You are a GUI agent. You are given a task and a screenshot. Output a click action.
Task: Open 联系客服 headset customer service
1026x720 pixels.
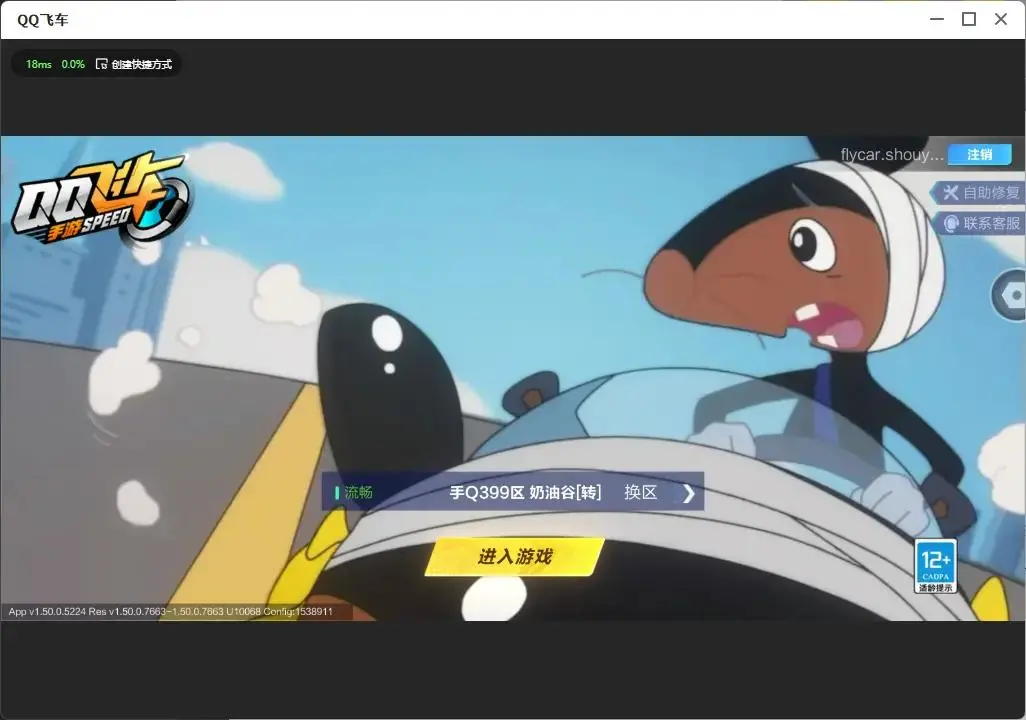978,224
